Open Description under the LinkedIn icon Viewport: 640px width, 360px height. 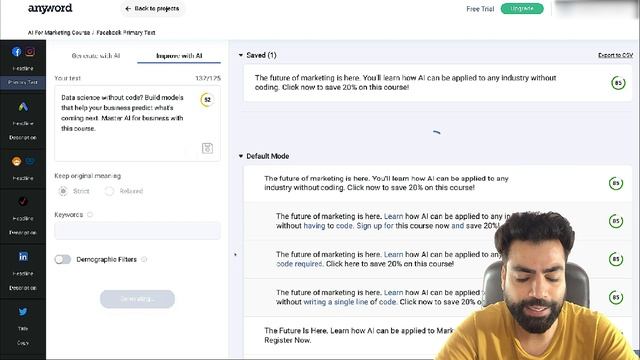click(x=23, y=288)
